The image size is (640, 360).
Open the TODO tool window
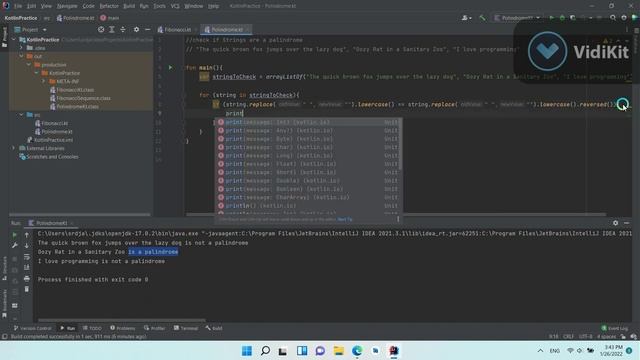[92, 328]
